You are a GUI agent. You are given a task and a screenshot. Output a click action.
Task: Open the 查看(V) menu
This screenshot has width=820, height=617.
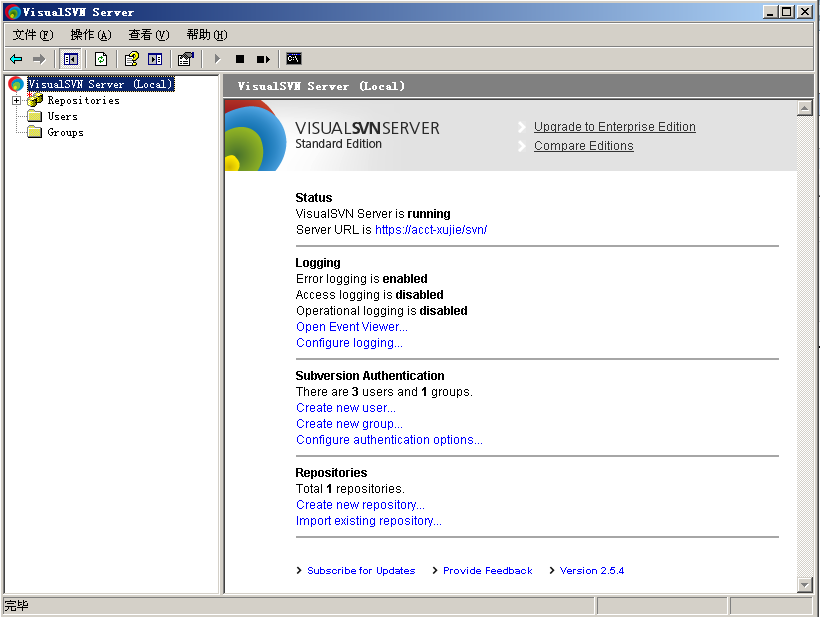pos(149,35)
